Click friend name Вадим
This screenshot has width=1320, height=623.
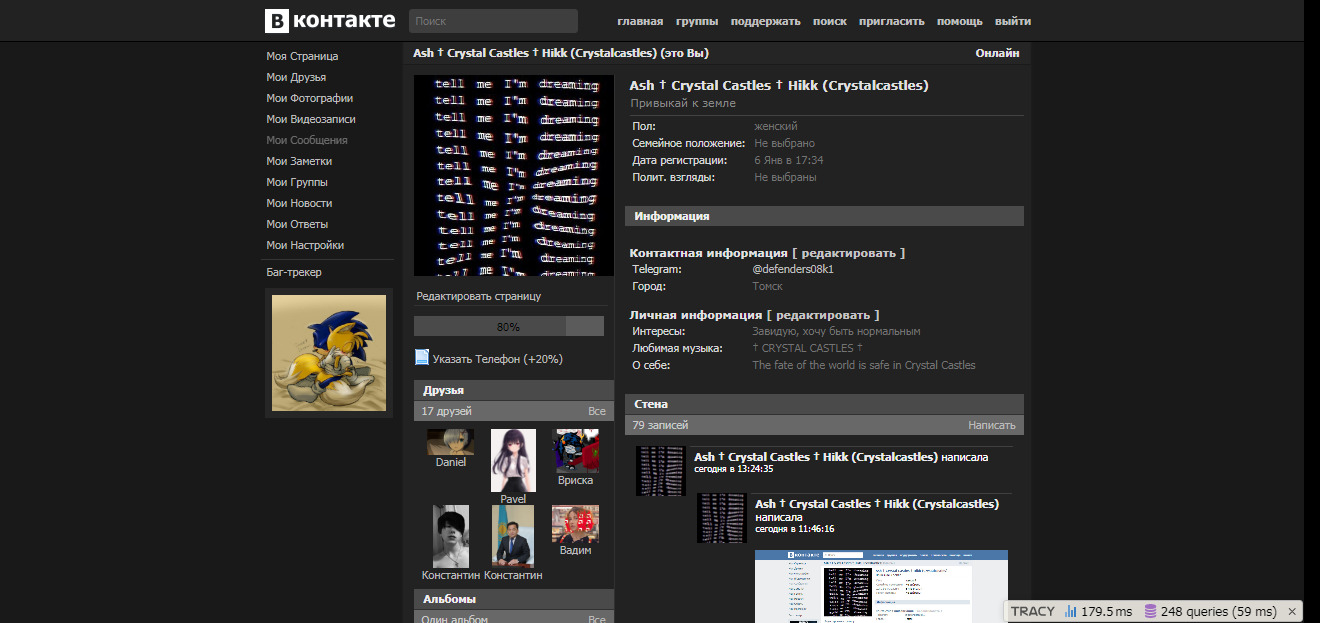click(576, 551)
